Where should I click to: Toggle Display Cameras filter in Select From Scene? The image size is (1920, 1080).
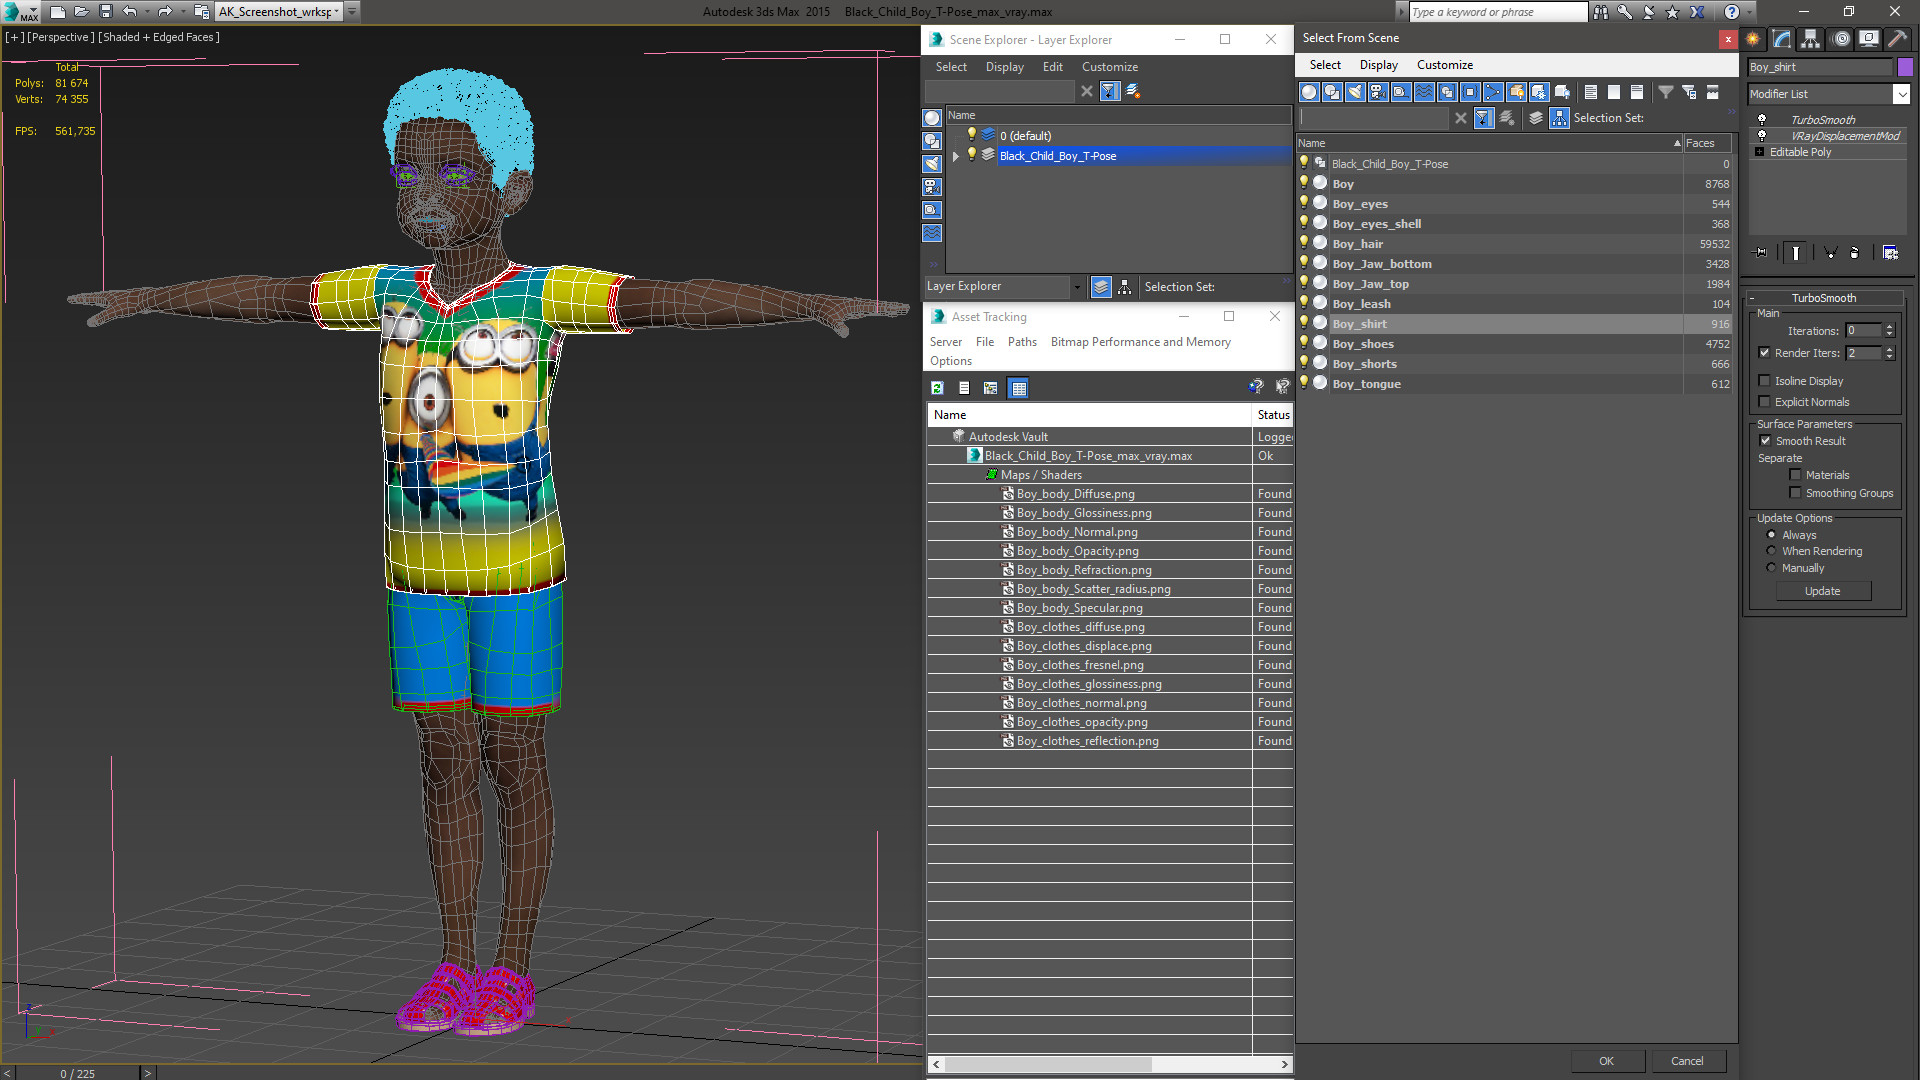click(x=1378, y=92)
